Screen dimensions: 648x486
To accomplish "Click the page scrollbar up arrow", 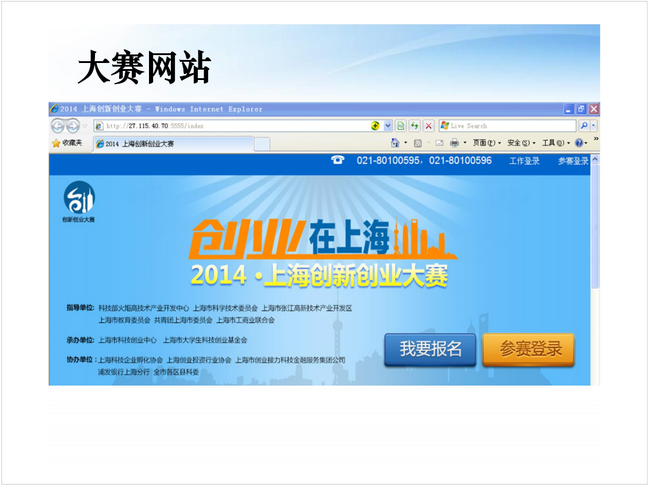I will (x=595, y=160).
